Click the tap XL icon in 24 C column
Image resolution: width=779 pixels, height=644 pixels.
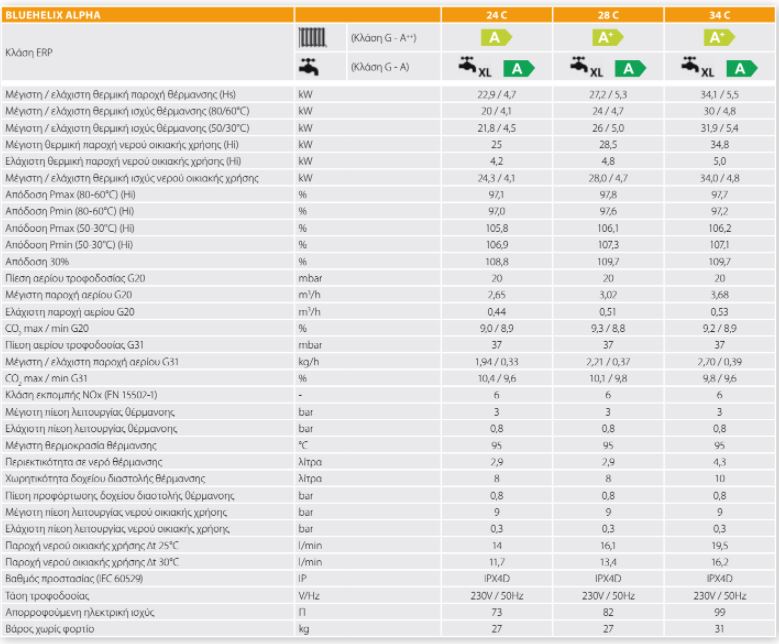(x=474, y=68)
